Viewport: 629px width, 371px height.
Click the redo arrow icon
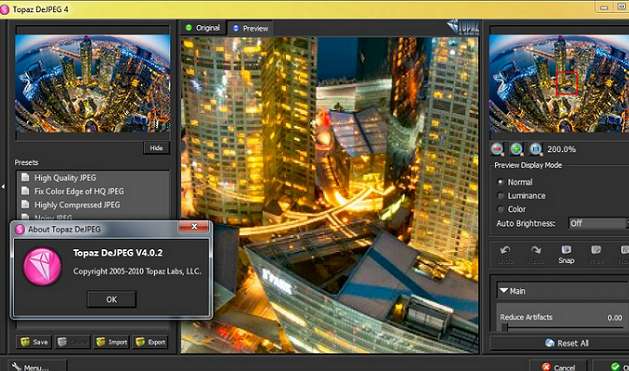coord(536,251)
